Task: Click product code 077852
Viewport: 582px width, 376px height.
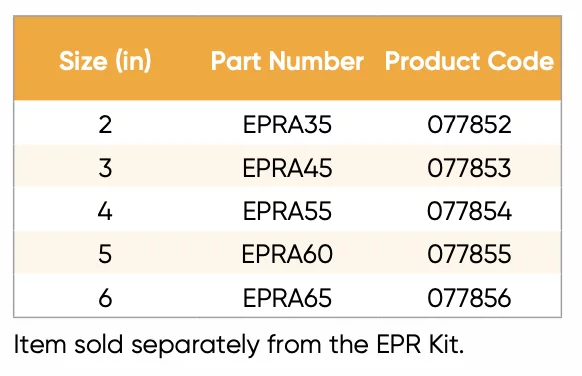Action: point(469,125)
